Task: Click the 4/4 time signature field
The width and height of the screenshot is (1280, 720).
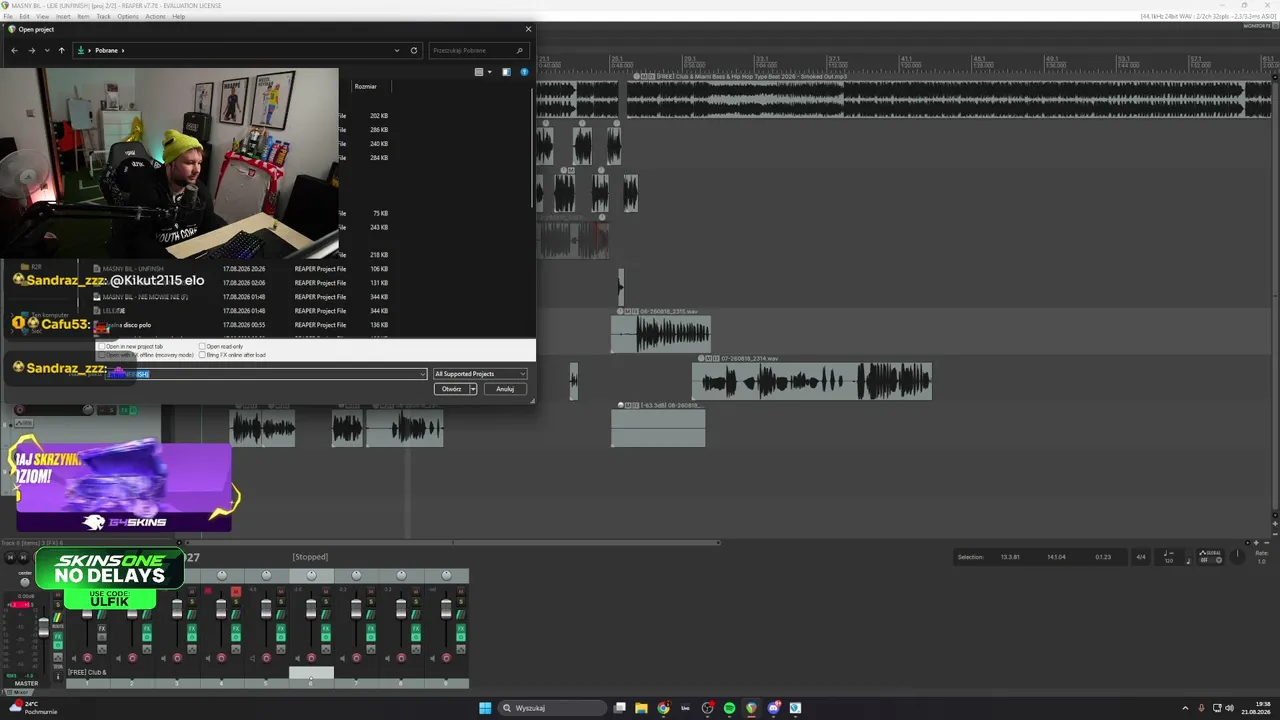Action: click(1141, 557)
